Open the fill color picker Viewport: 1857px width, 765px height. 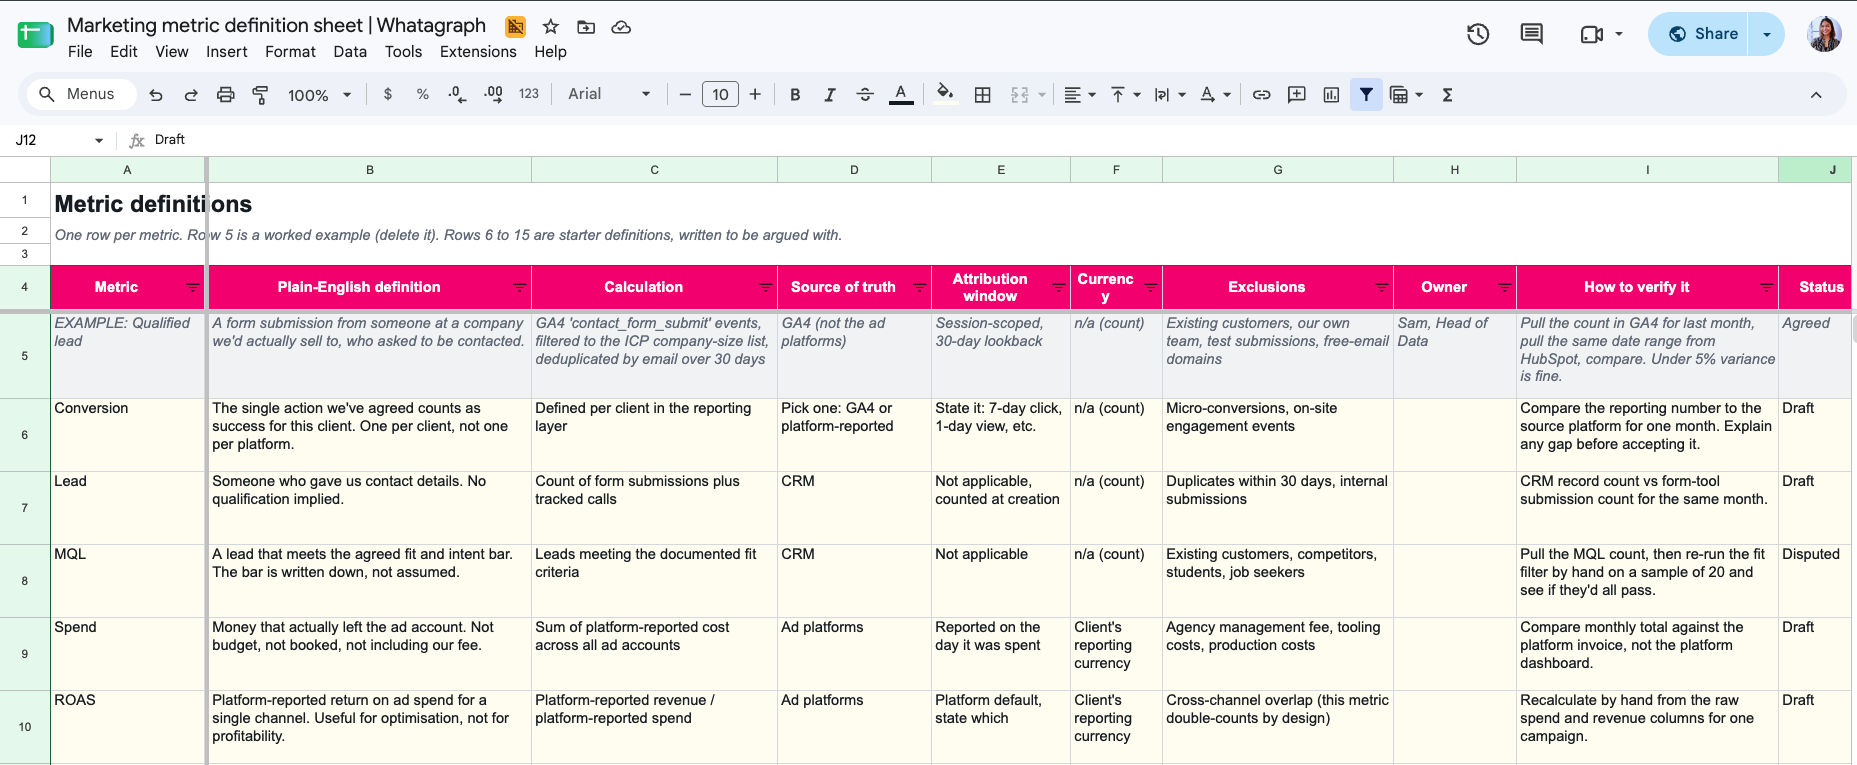pos(944,95)
